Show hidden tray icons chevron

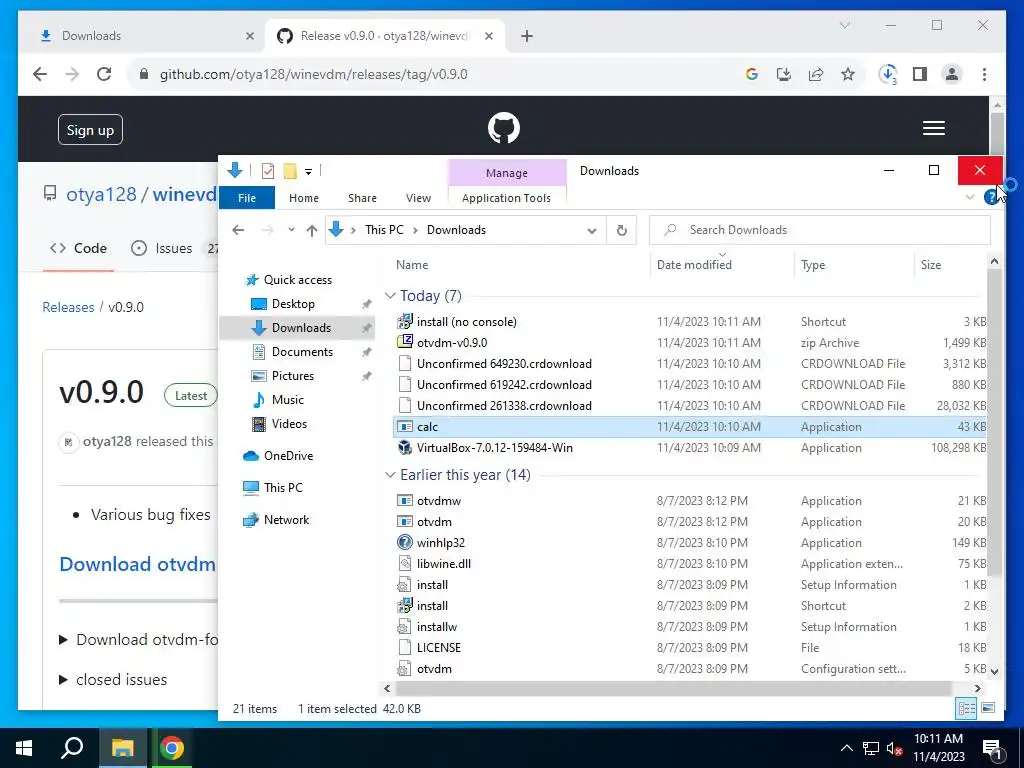(x=846, y=748)
